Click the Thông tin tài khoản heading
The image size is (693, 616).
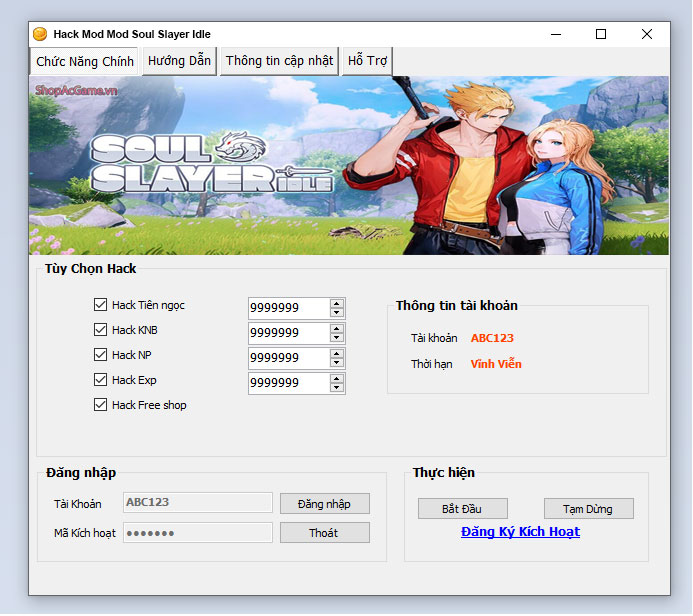tap(457, 305)
